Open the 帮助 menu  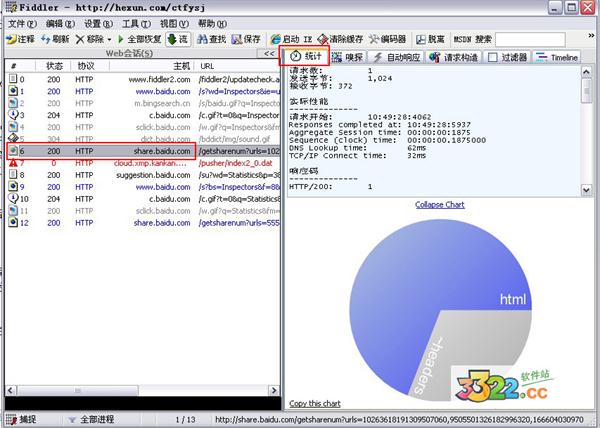point(212,24)
